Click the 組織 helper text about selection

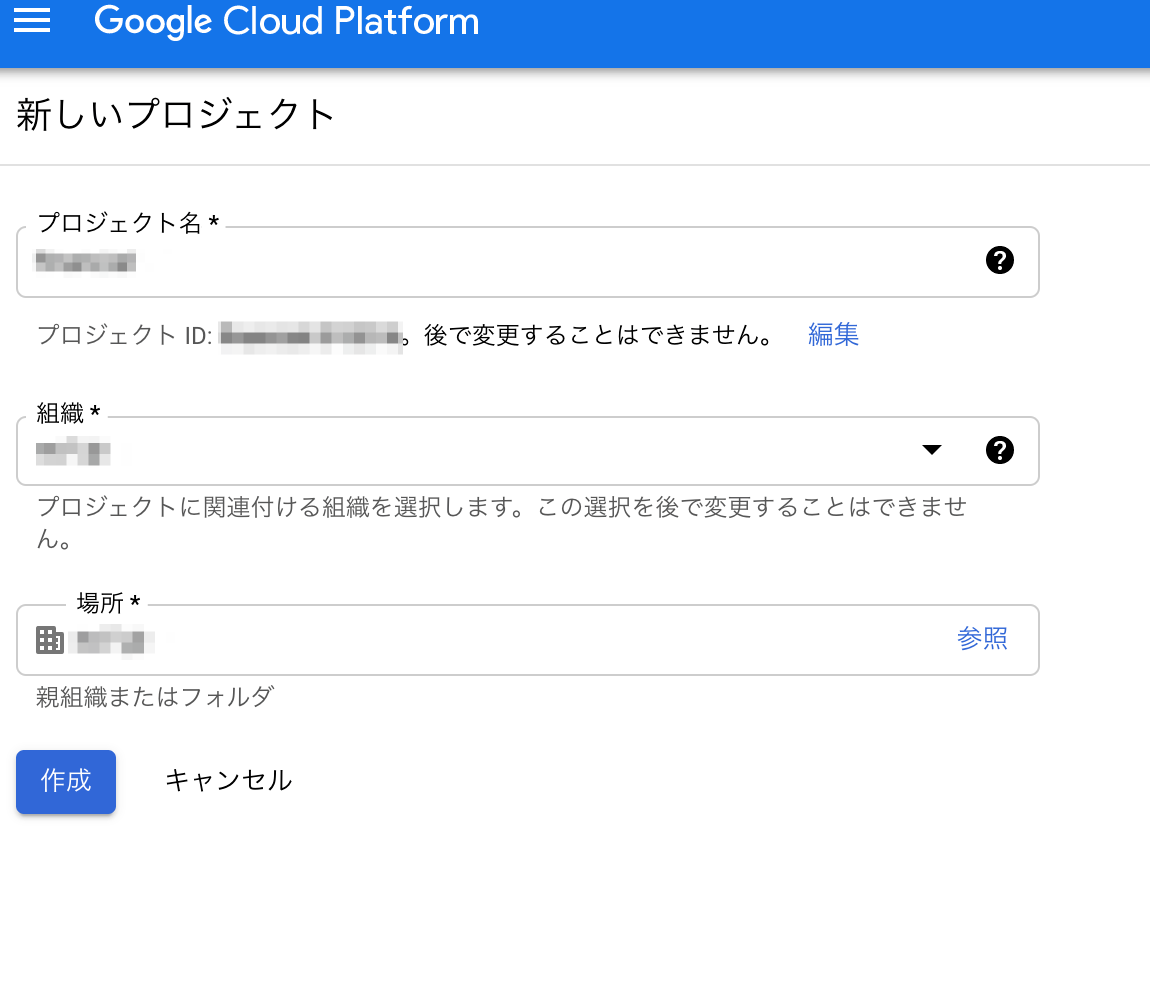pos(502,523)
